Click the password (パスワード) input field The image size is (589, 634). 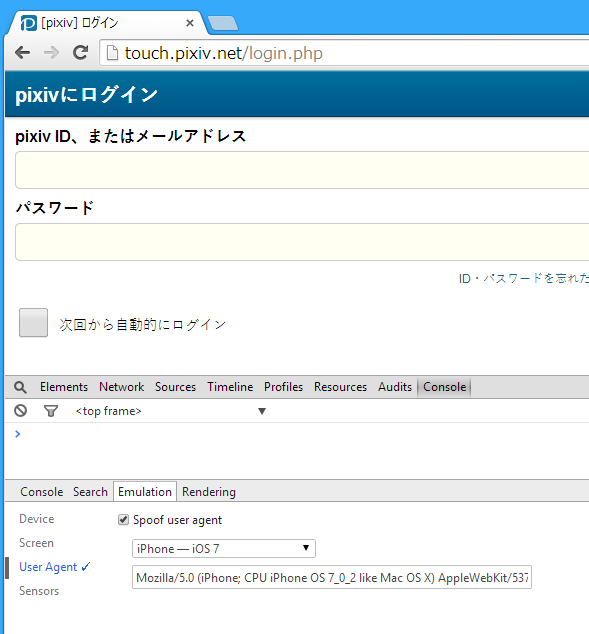[x=302, y=242]
